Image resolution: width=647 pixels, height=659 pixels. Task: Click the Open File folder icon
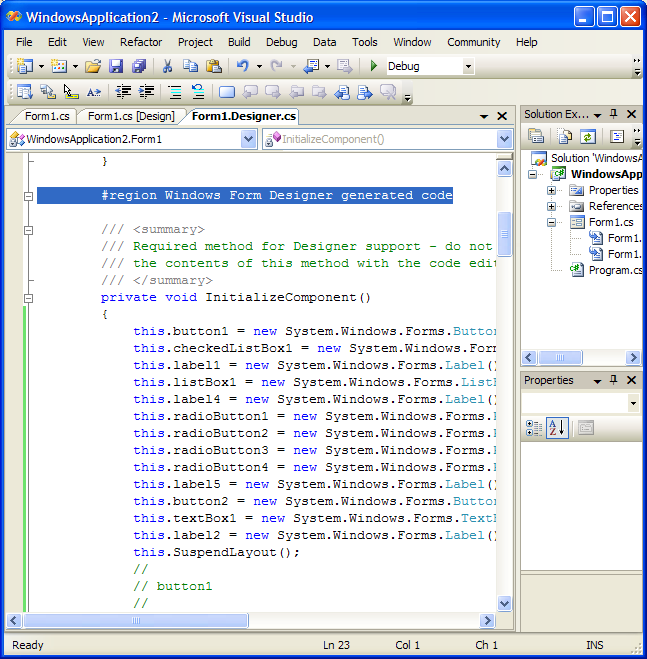click(x=93, y=66)
